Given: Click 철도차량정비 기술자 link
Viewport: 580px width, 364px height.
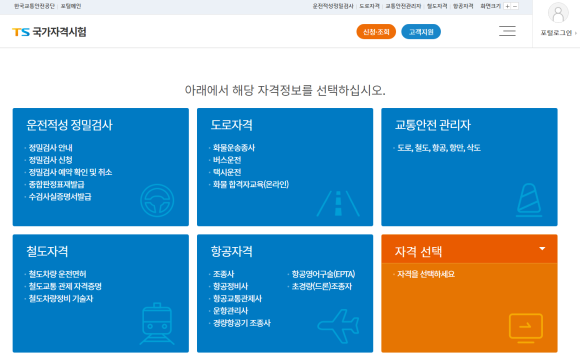Looking at the screenshot, I should click(x=61, y=299).
